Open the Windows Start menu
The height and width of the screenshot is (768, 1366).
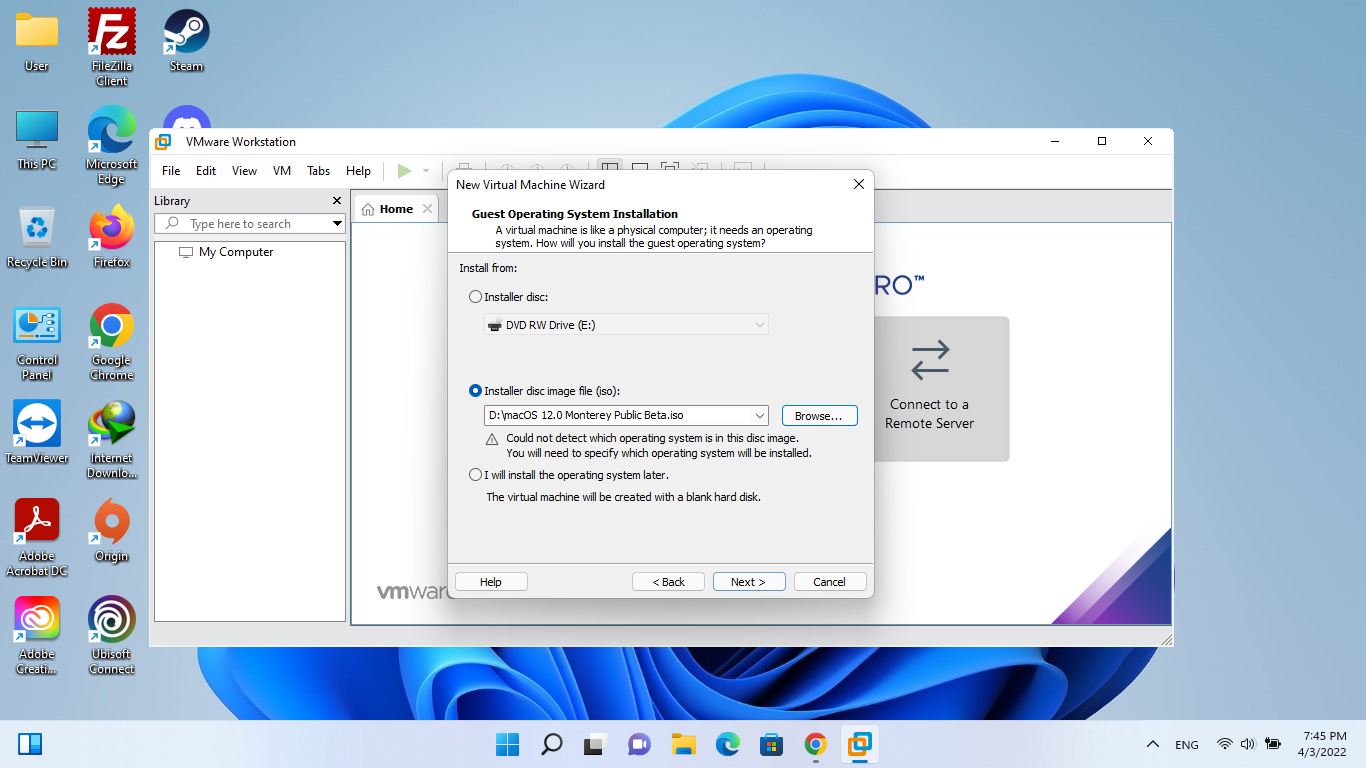[507, 744]
